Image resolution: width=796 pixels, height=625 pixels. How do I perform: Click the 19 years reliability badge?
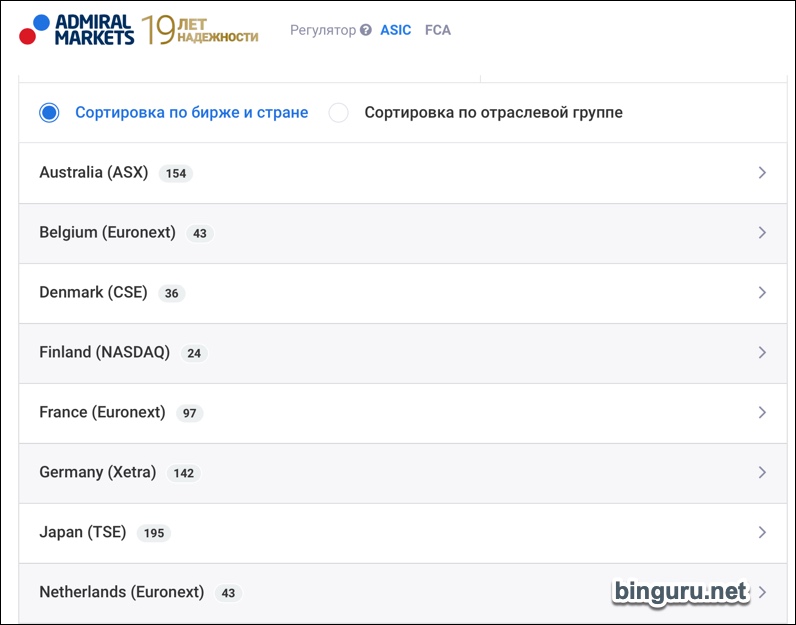click(x=200, y=30)
